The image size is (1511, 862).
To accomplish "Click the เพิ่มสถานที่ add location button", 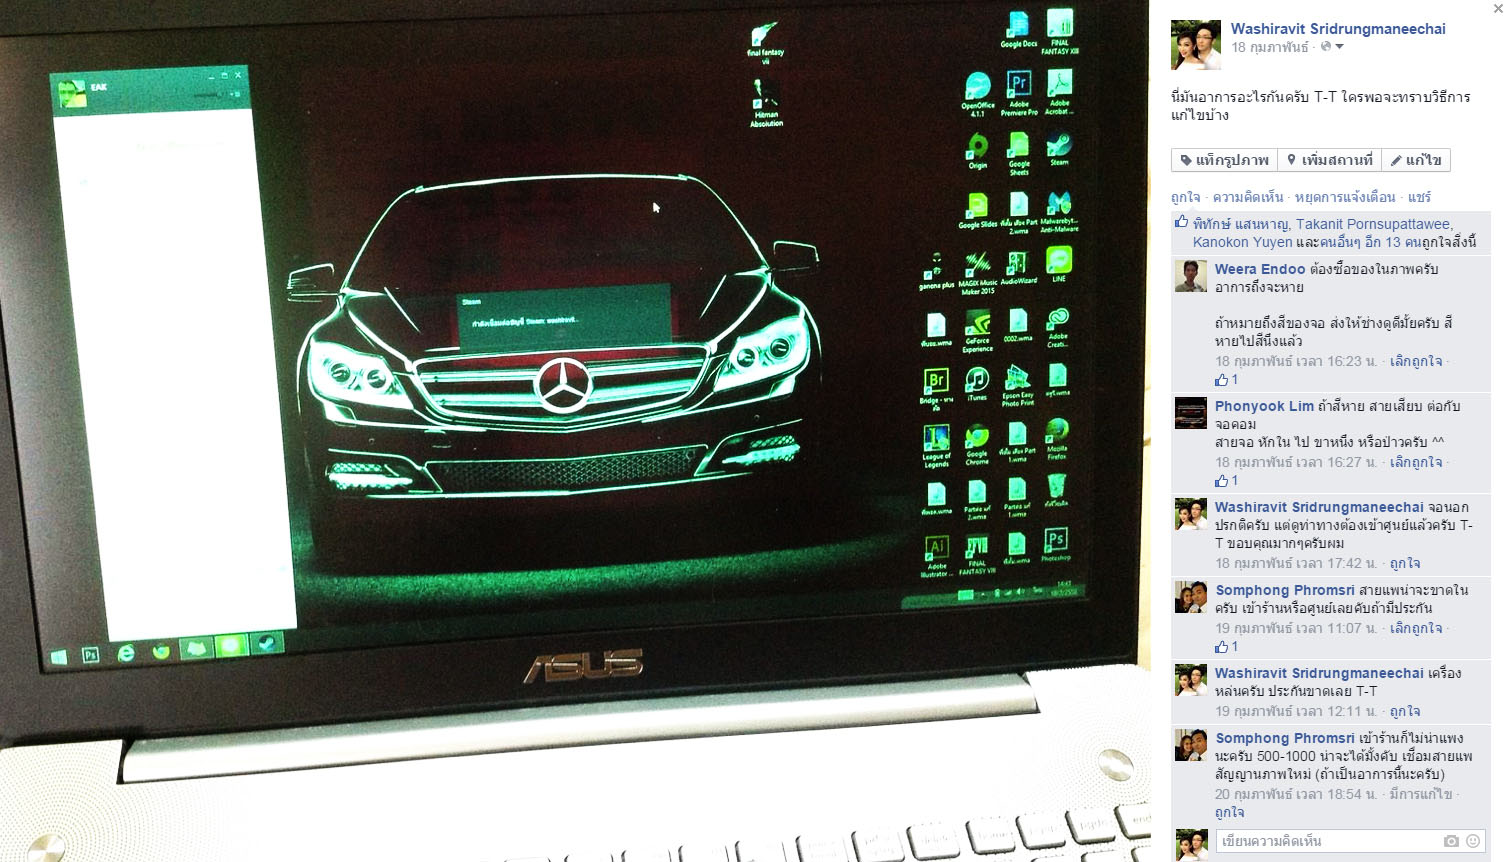I will click(1330, 160).
